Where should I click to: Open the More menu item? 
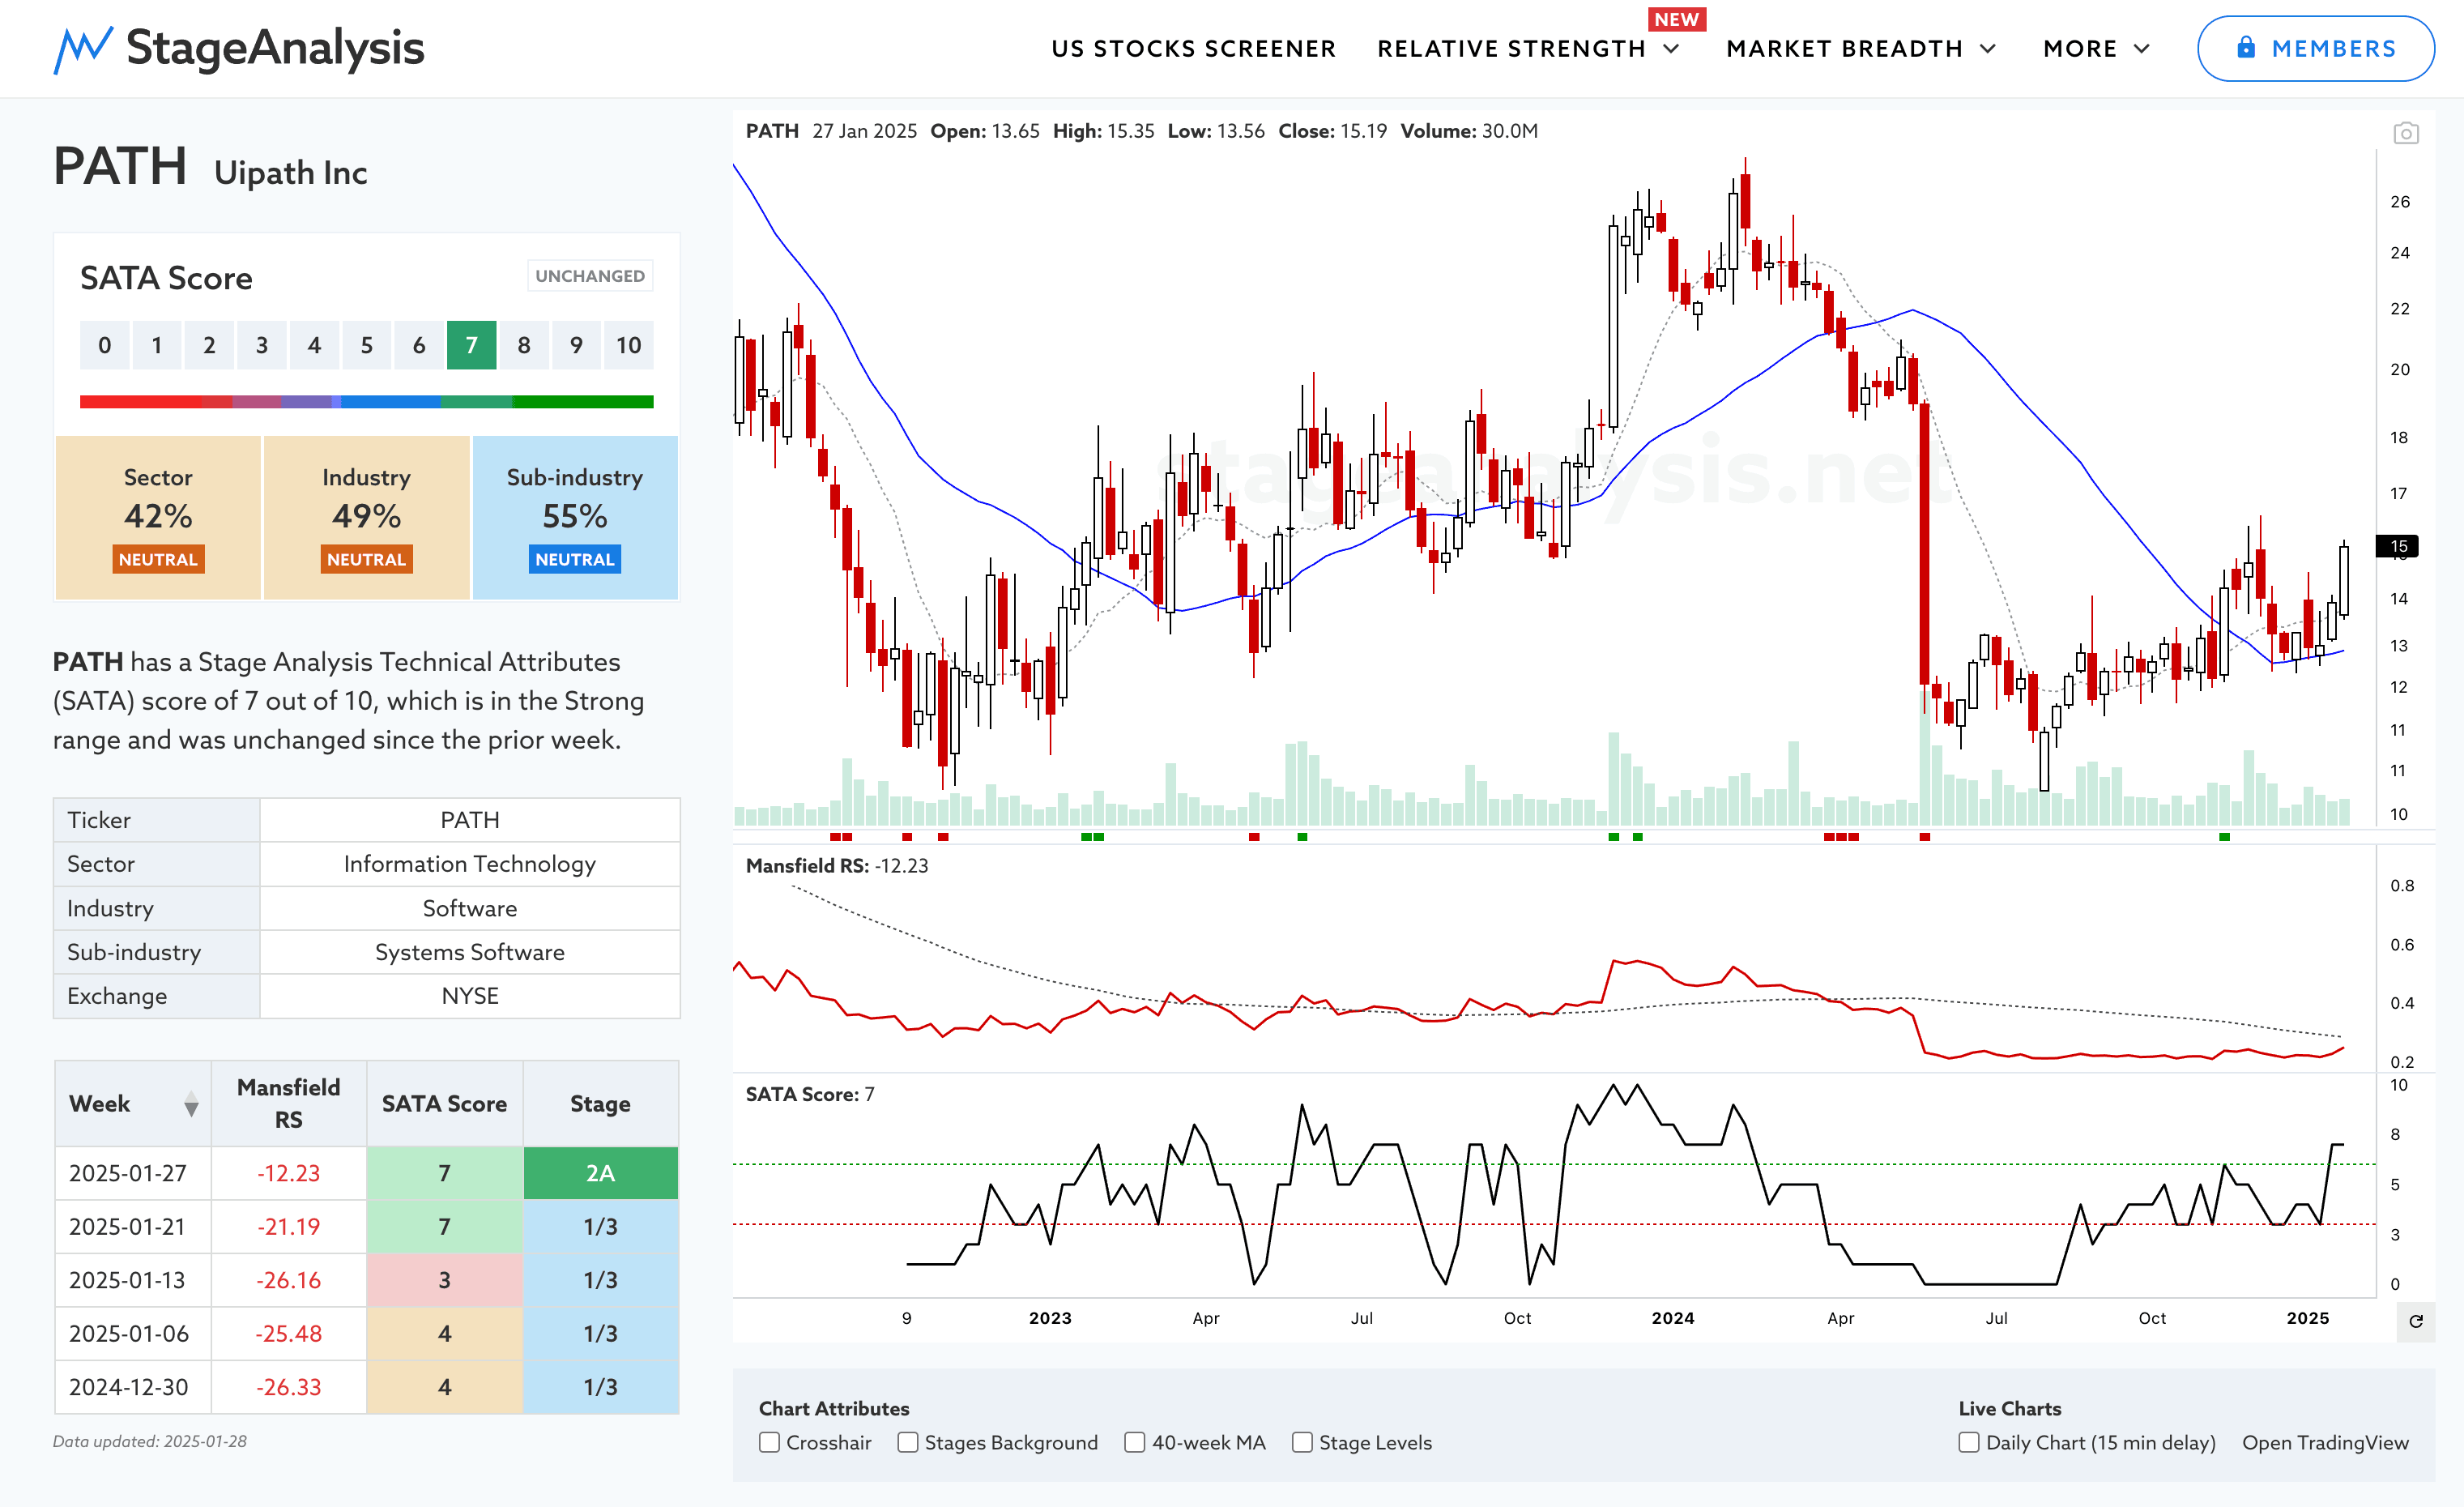point(2080,49)
